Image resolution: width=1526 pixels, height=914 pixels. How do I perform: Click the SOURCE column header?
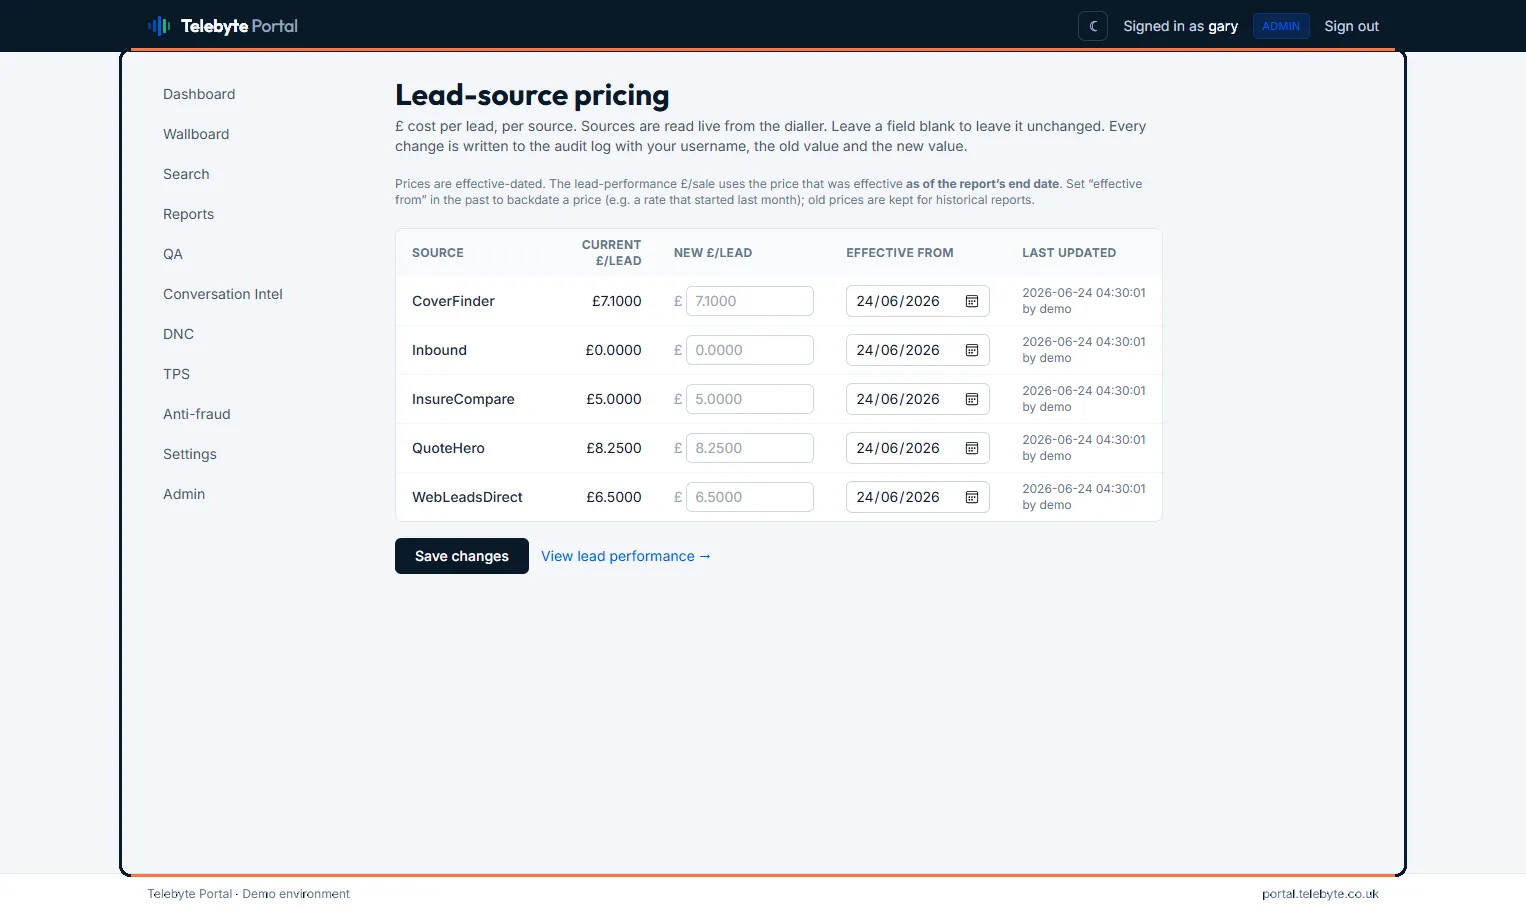pos(438,253)
